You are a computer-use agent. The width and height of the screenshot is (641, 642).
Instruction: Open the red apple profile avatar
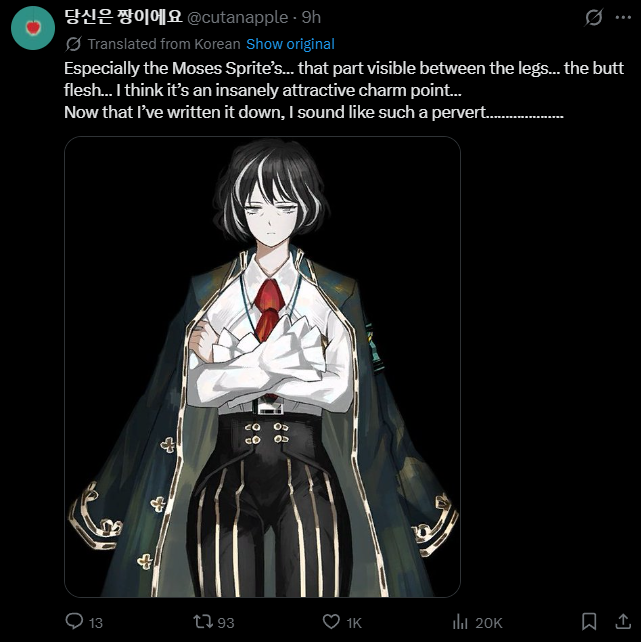33,28
